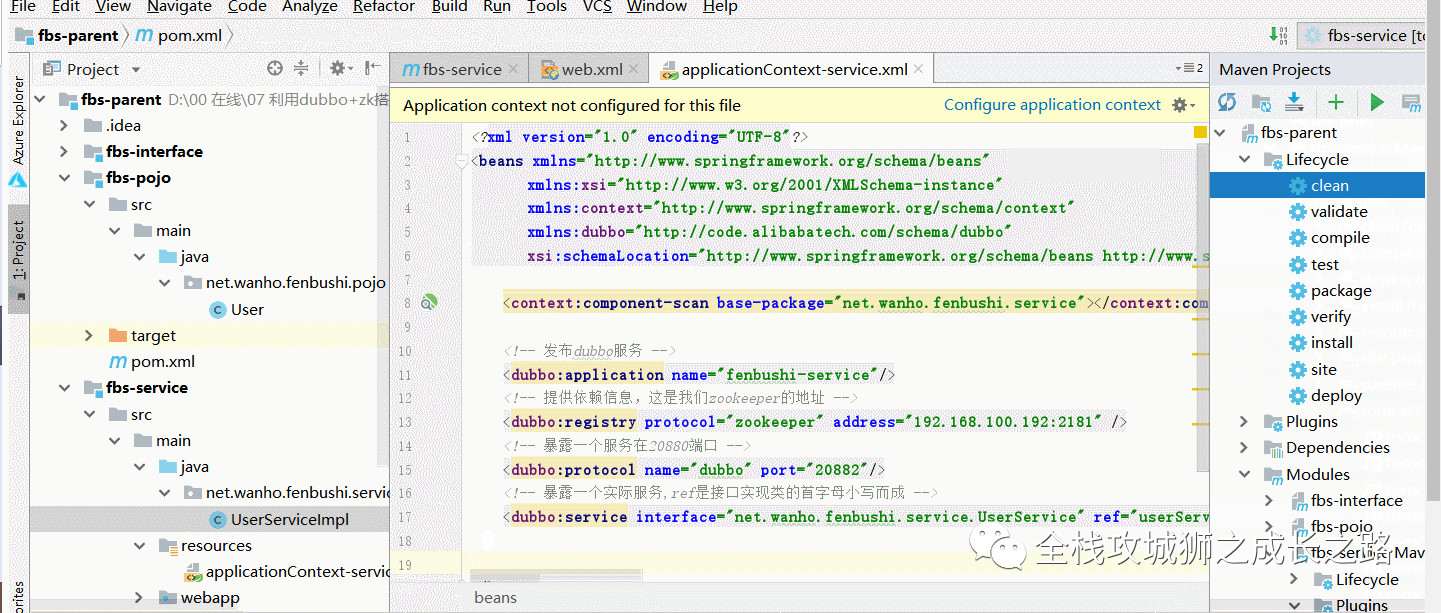
Task: Click the scroll from source target icon
Action: (275, 69)
